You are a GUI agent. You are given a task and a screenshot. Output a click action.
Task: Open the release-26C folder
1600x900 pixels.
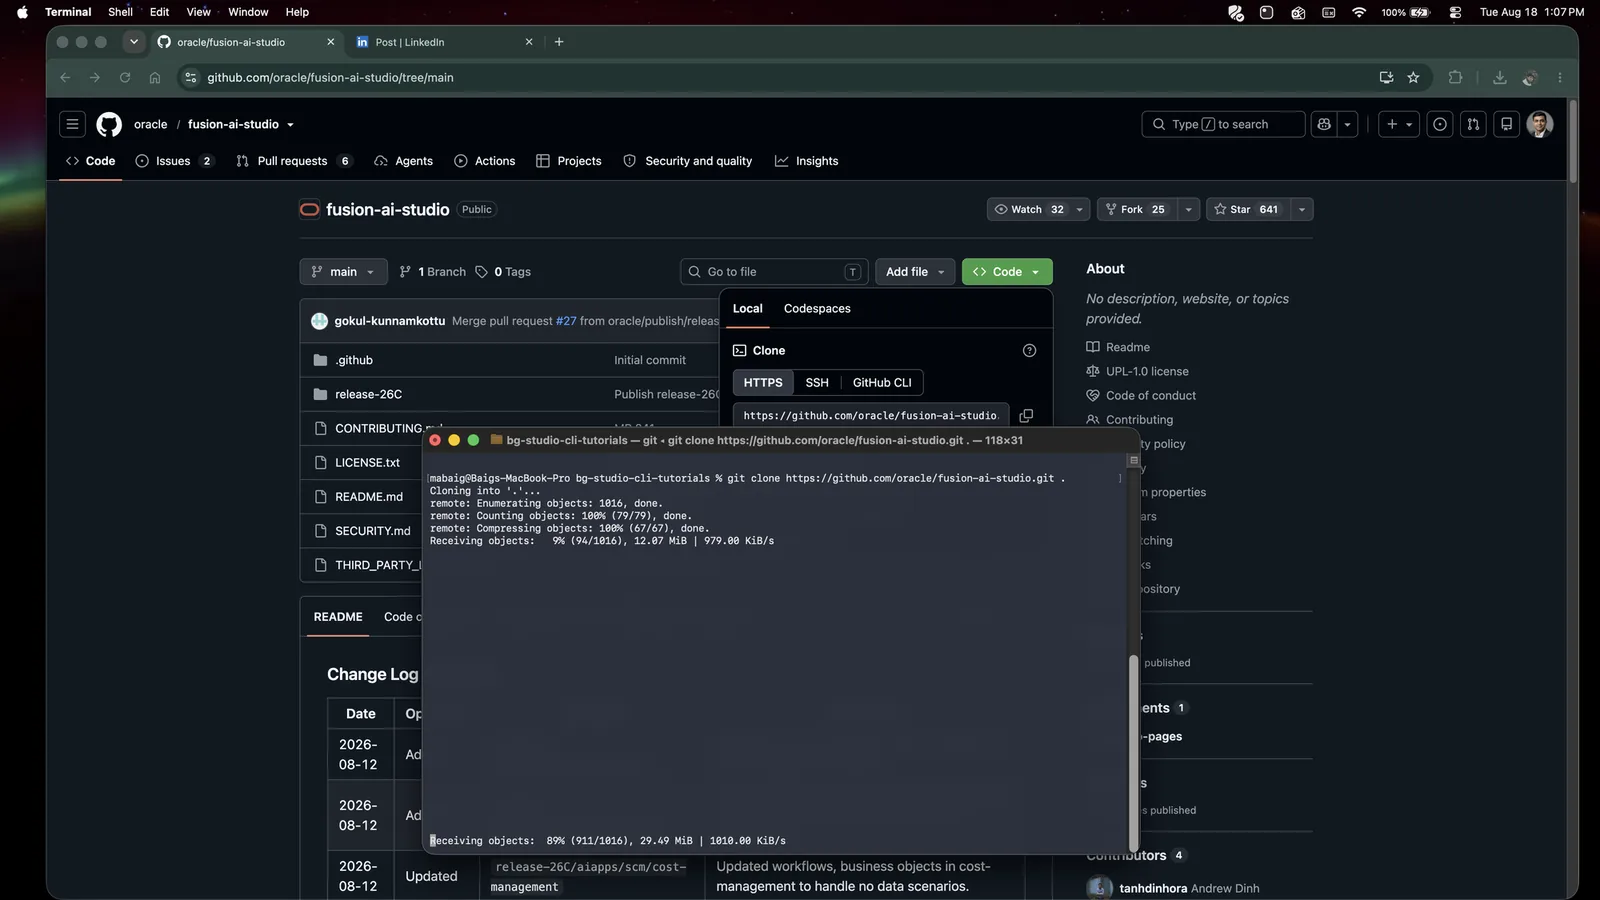[368, 394]
